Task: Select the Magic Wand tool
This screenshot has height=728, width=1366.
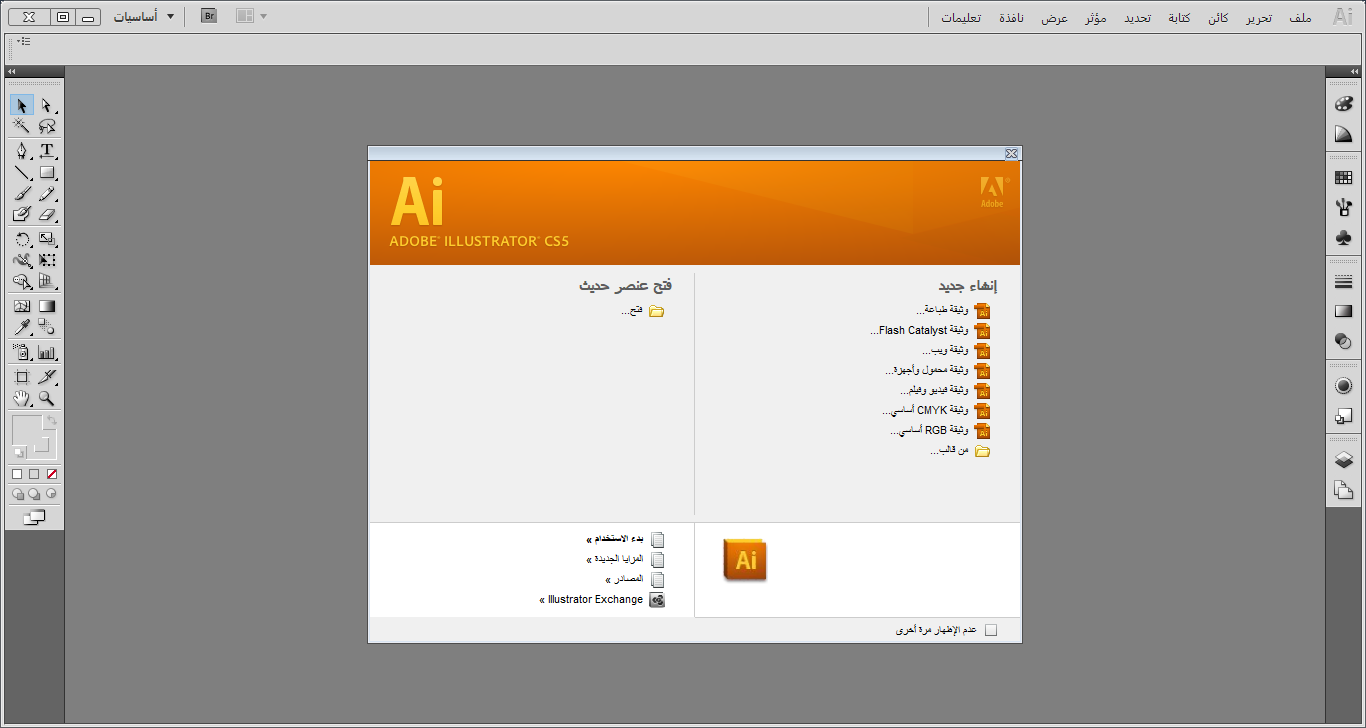Action: 22,127
